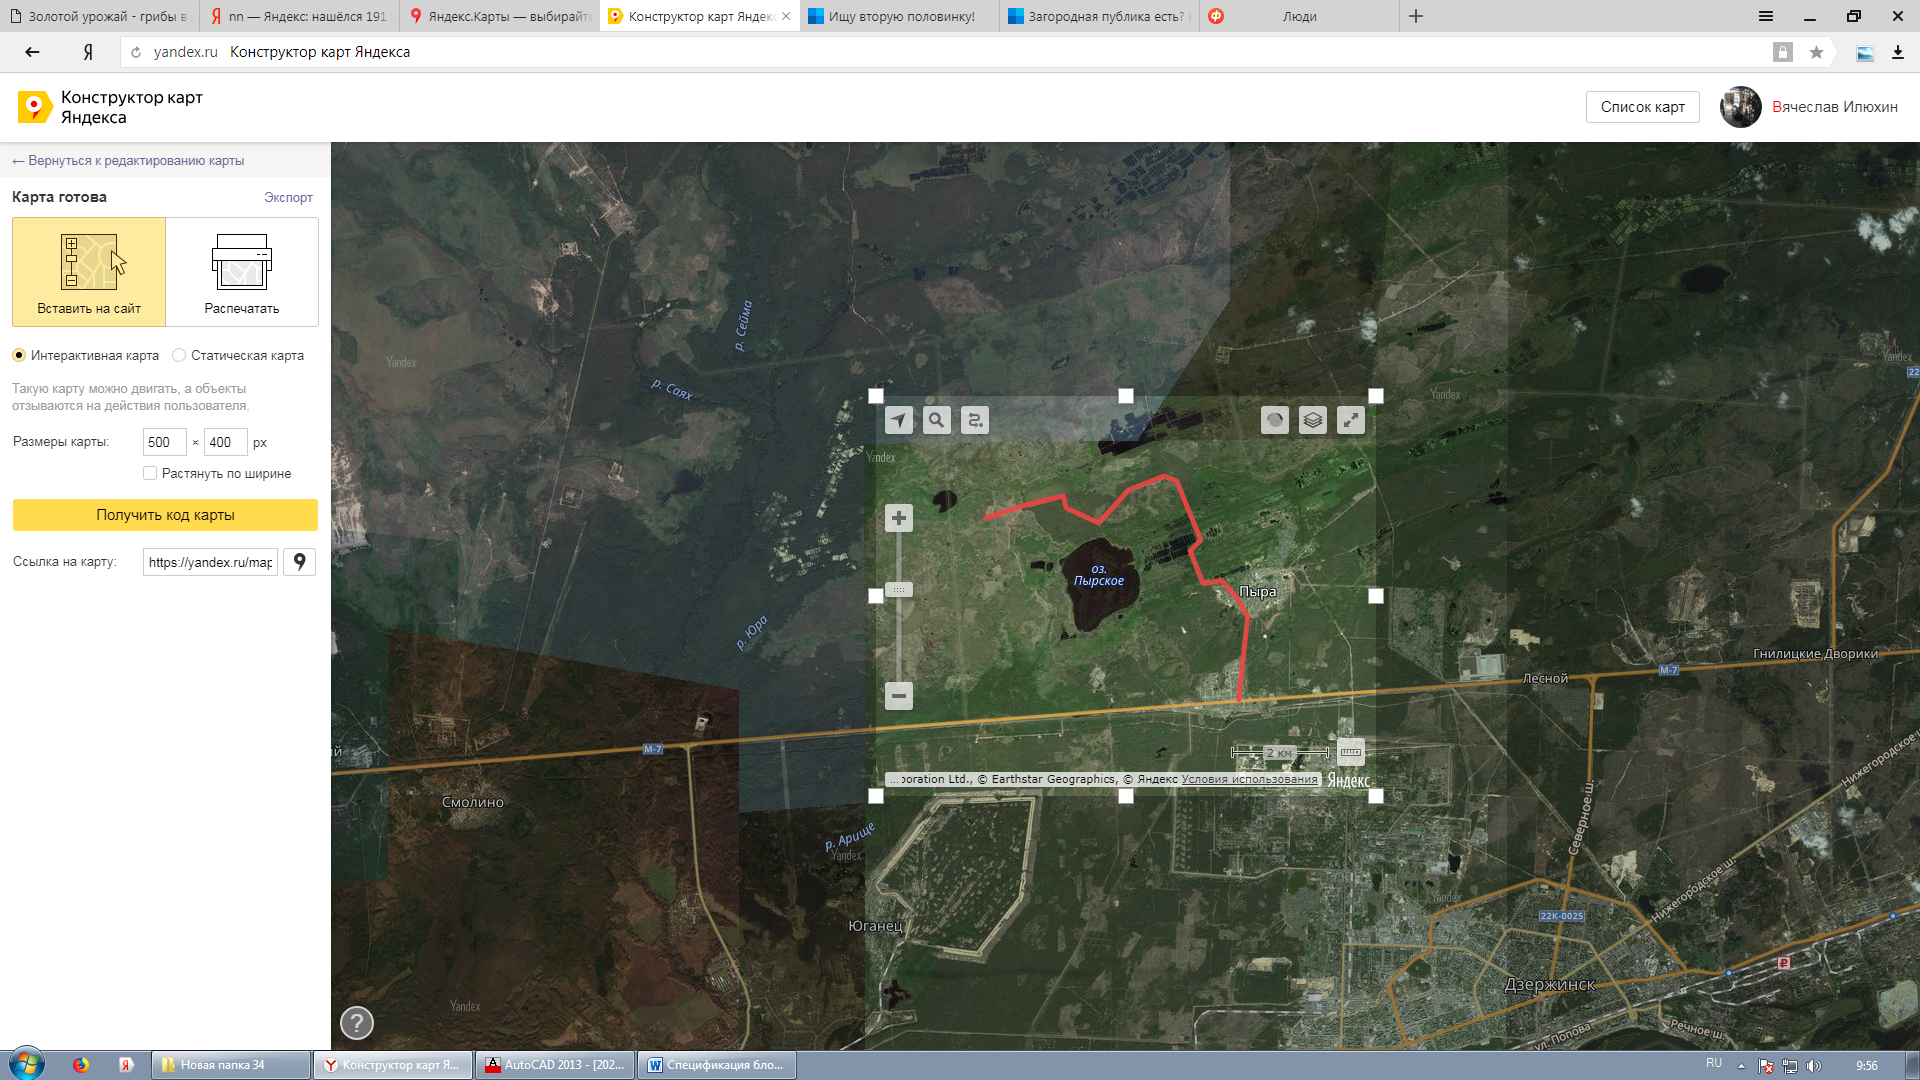This screenshot has height=1080, width=1920.
Task: Click the geolocation arrow map control
Action: pyautogui.click(x=899, y=421)
